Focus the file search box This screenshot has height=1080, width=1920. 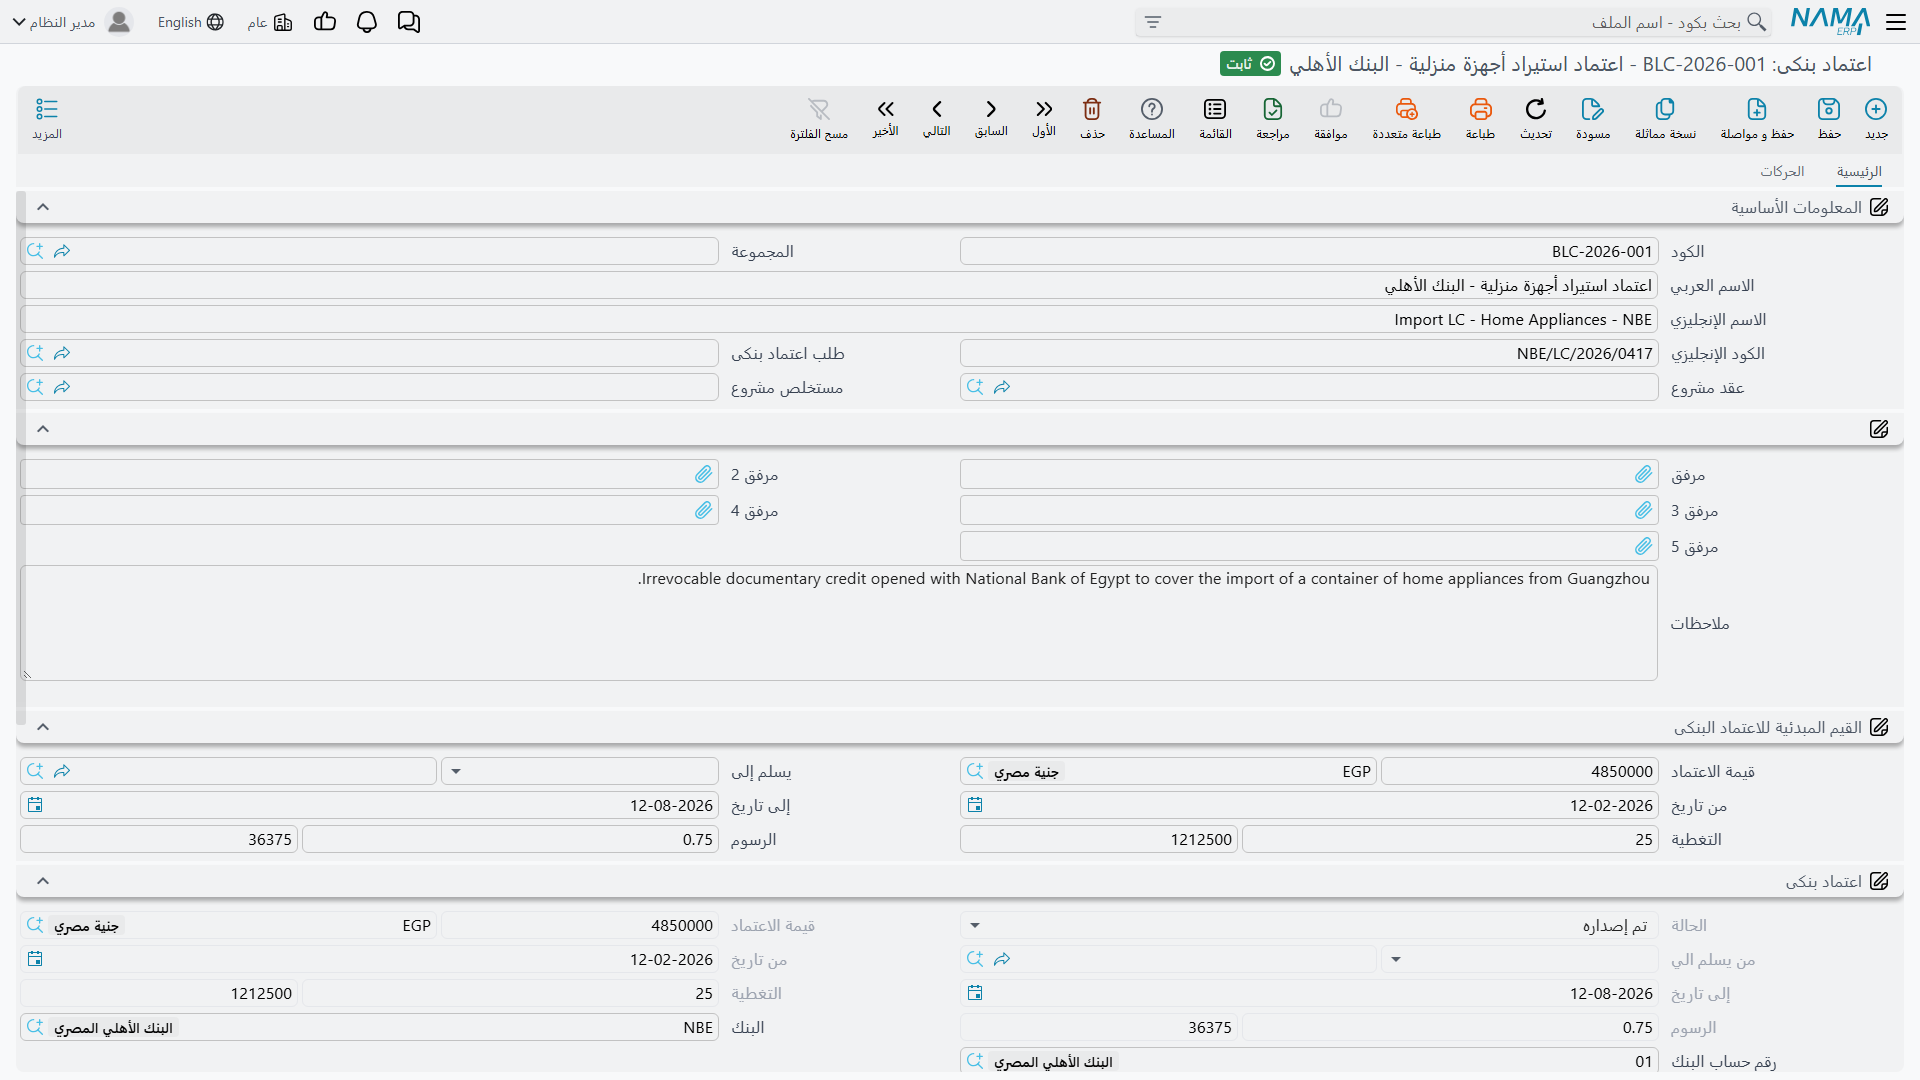click(1453, 22)
